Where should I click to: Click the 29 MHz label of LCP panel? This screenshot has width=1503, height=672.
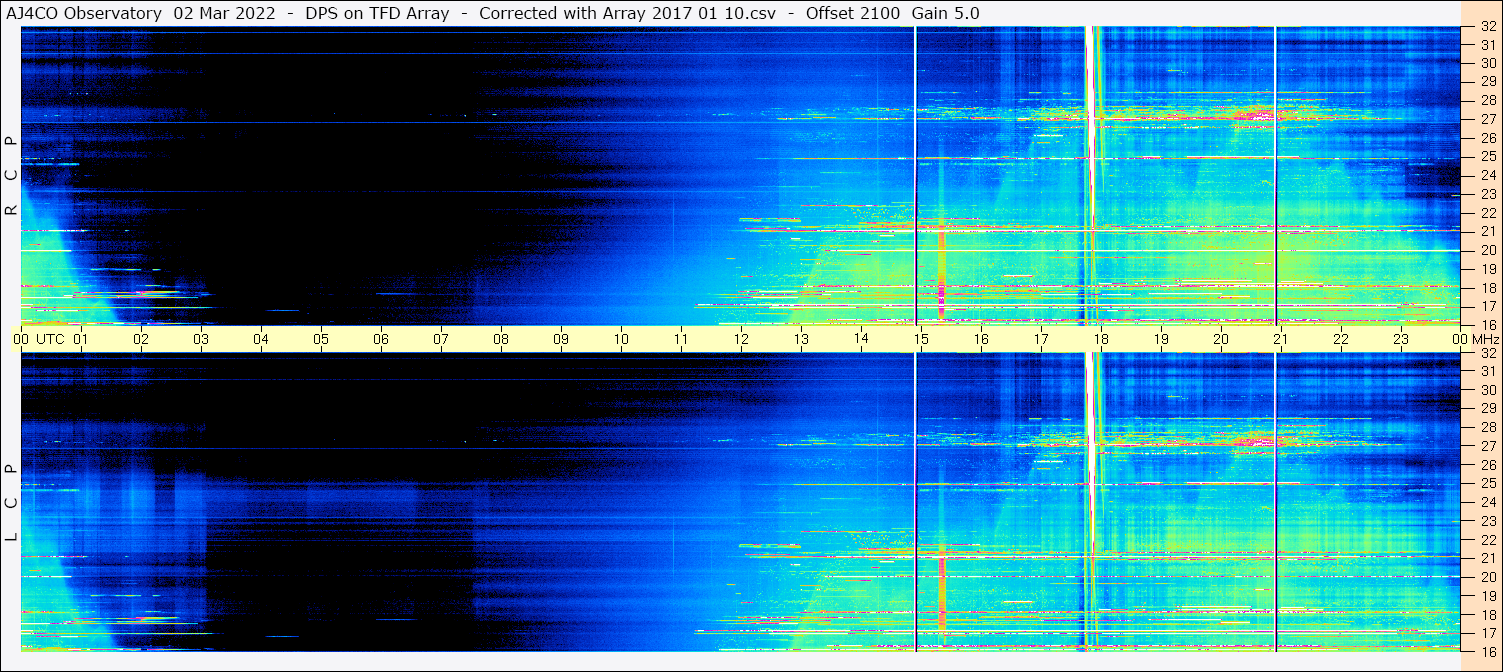point(1487,409)
